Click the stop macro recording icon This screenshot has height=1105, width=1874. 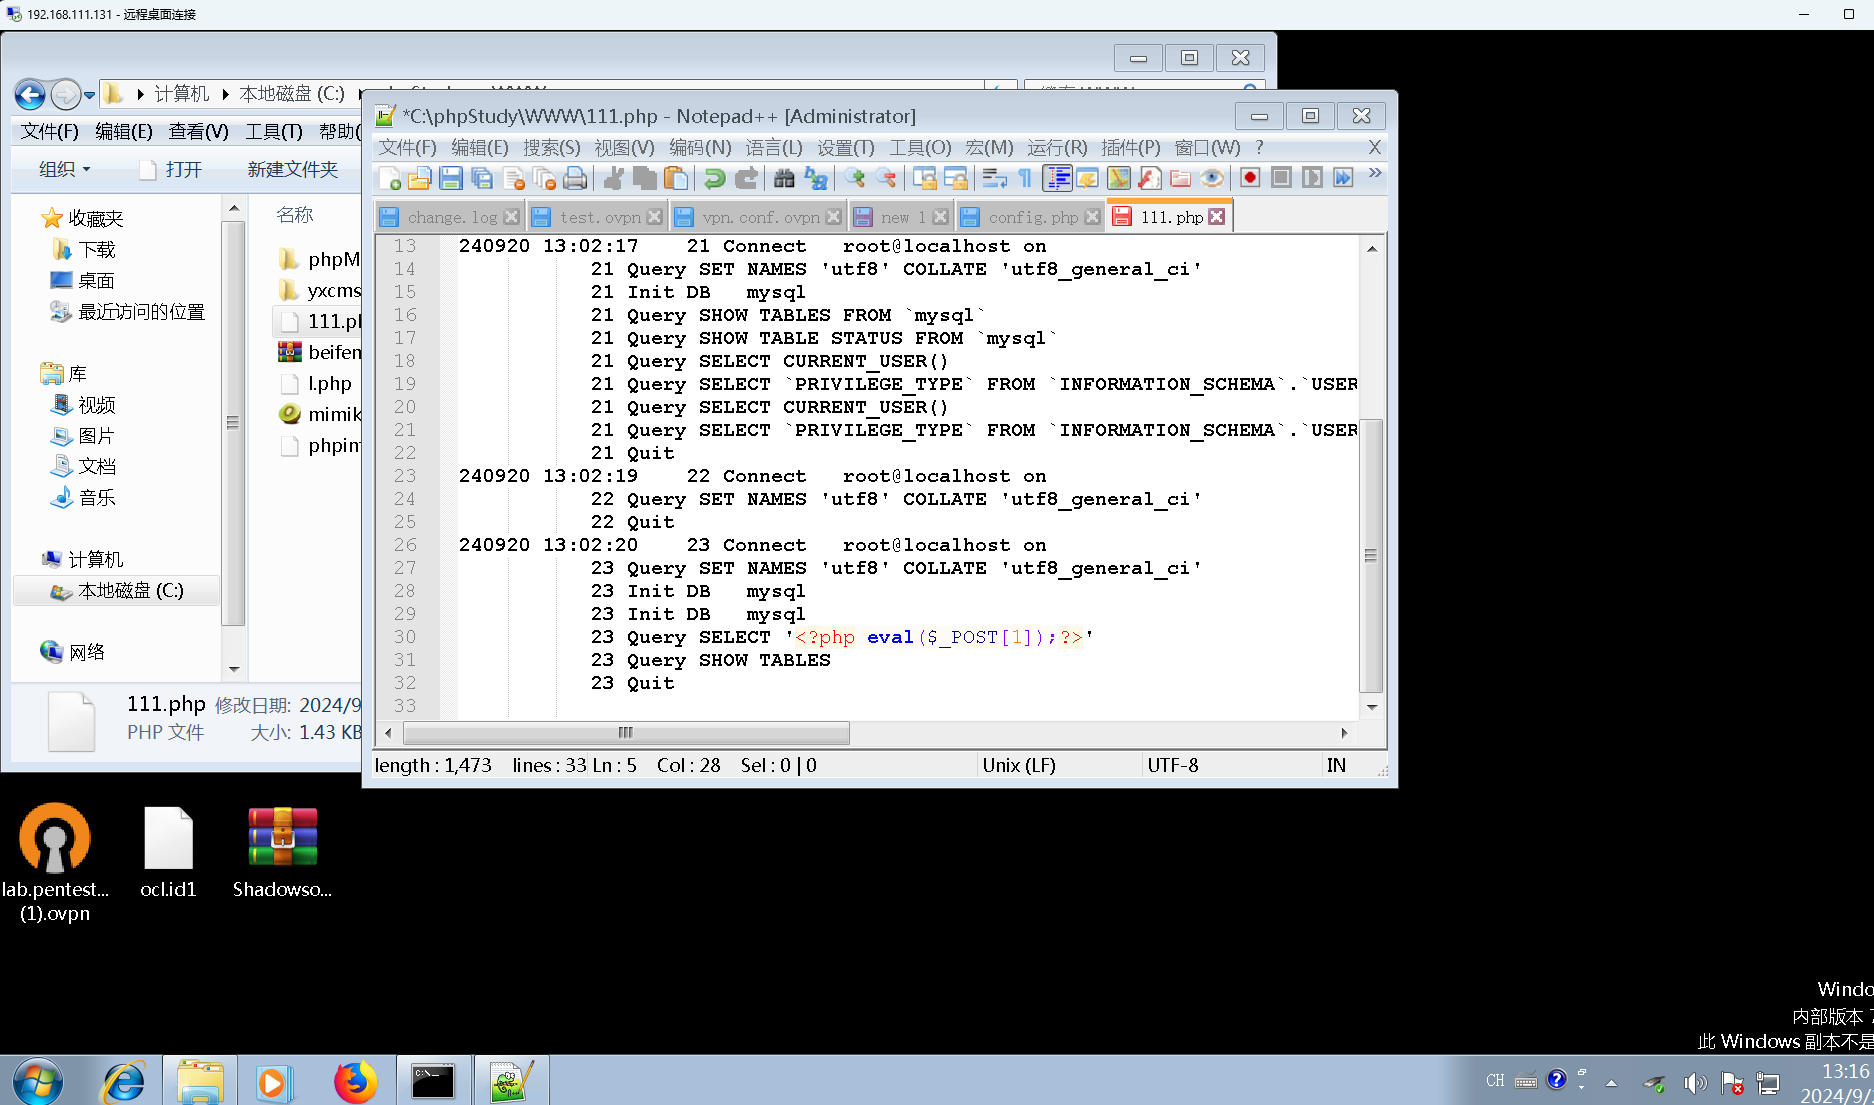point(1281,178)
